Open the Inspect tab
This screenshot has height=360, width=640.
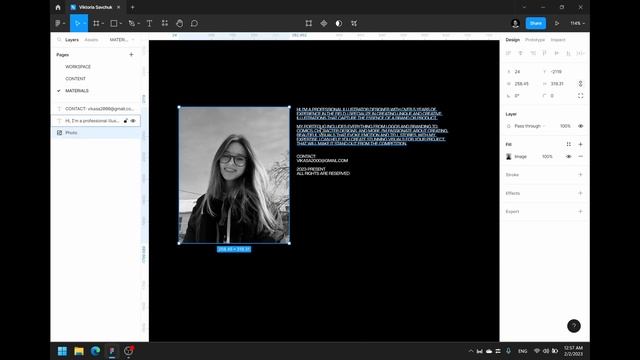(558, 40)
